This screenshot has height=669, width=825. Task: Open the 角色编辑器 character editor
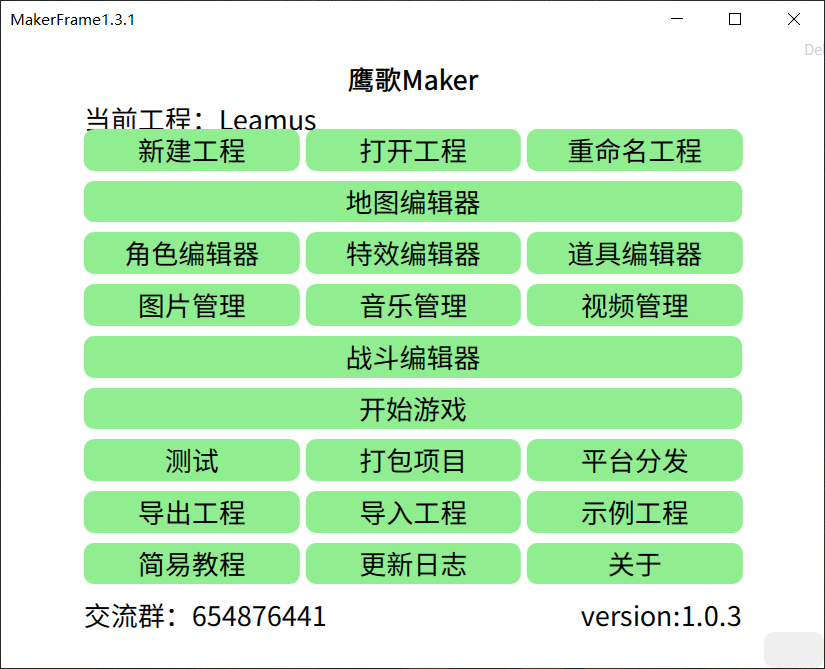(x=192, y=253)
